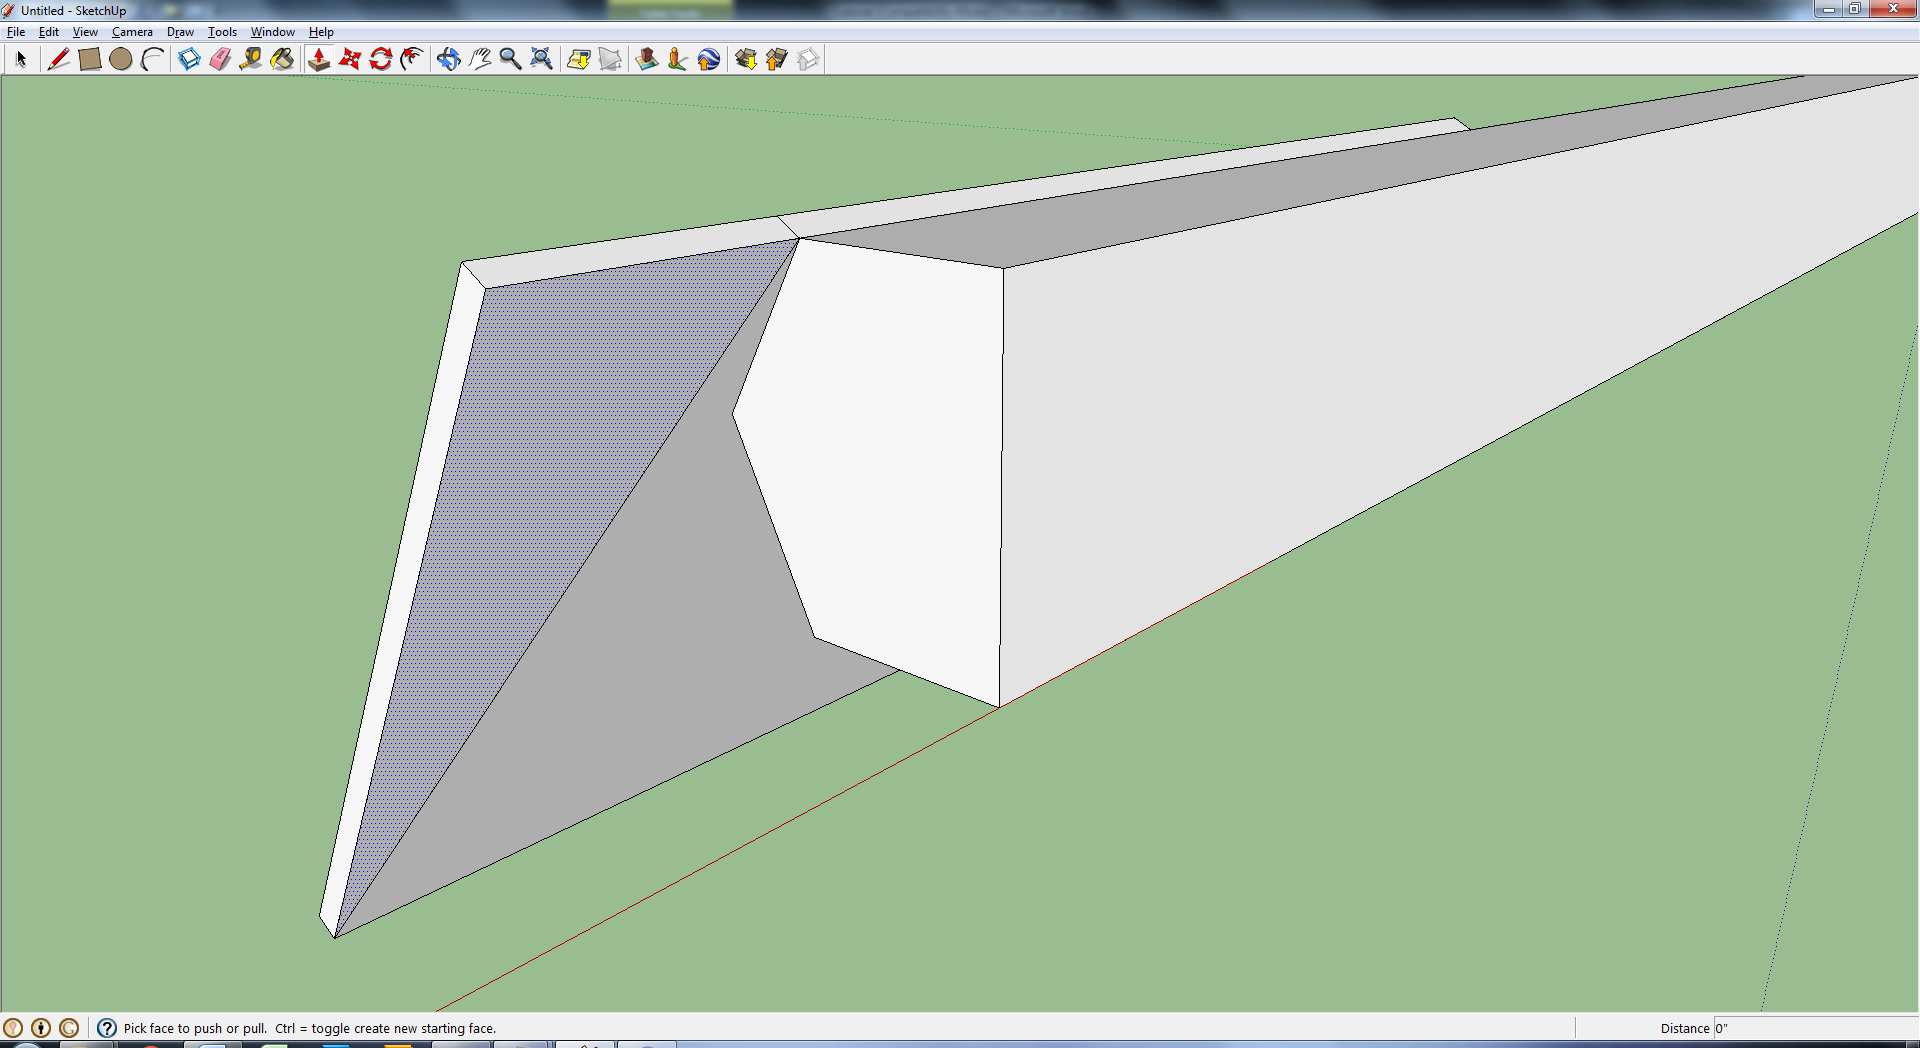This screenshot has width=1920, height=1048.
Task: Click the "Pick face to push or pull" status text
Action: coord(195,1028)
